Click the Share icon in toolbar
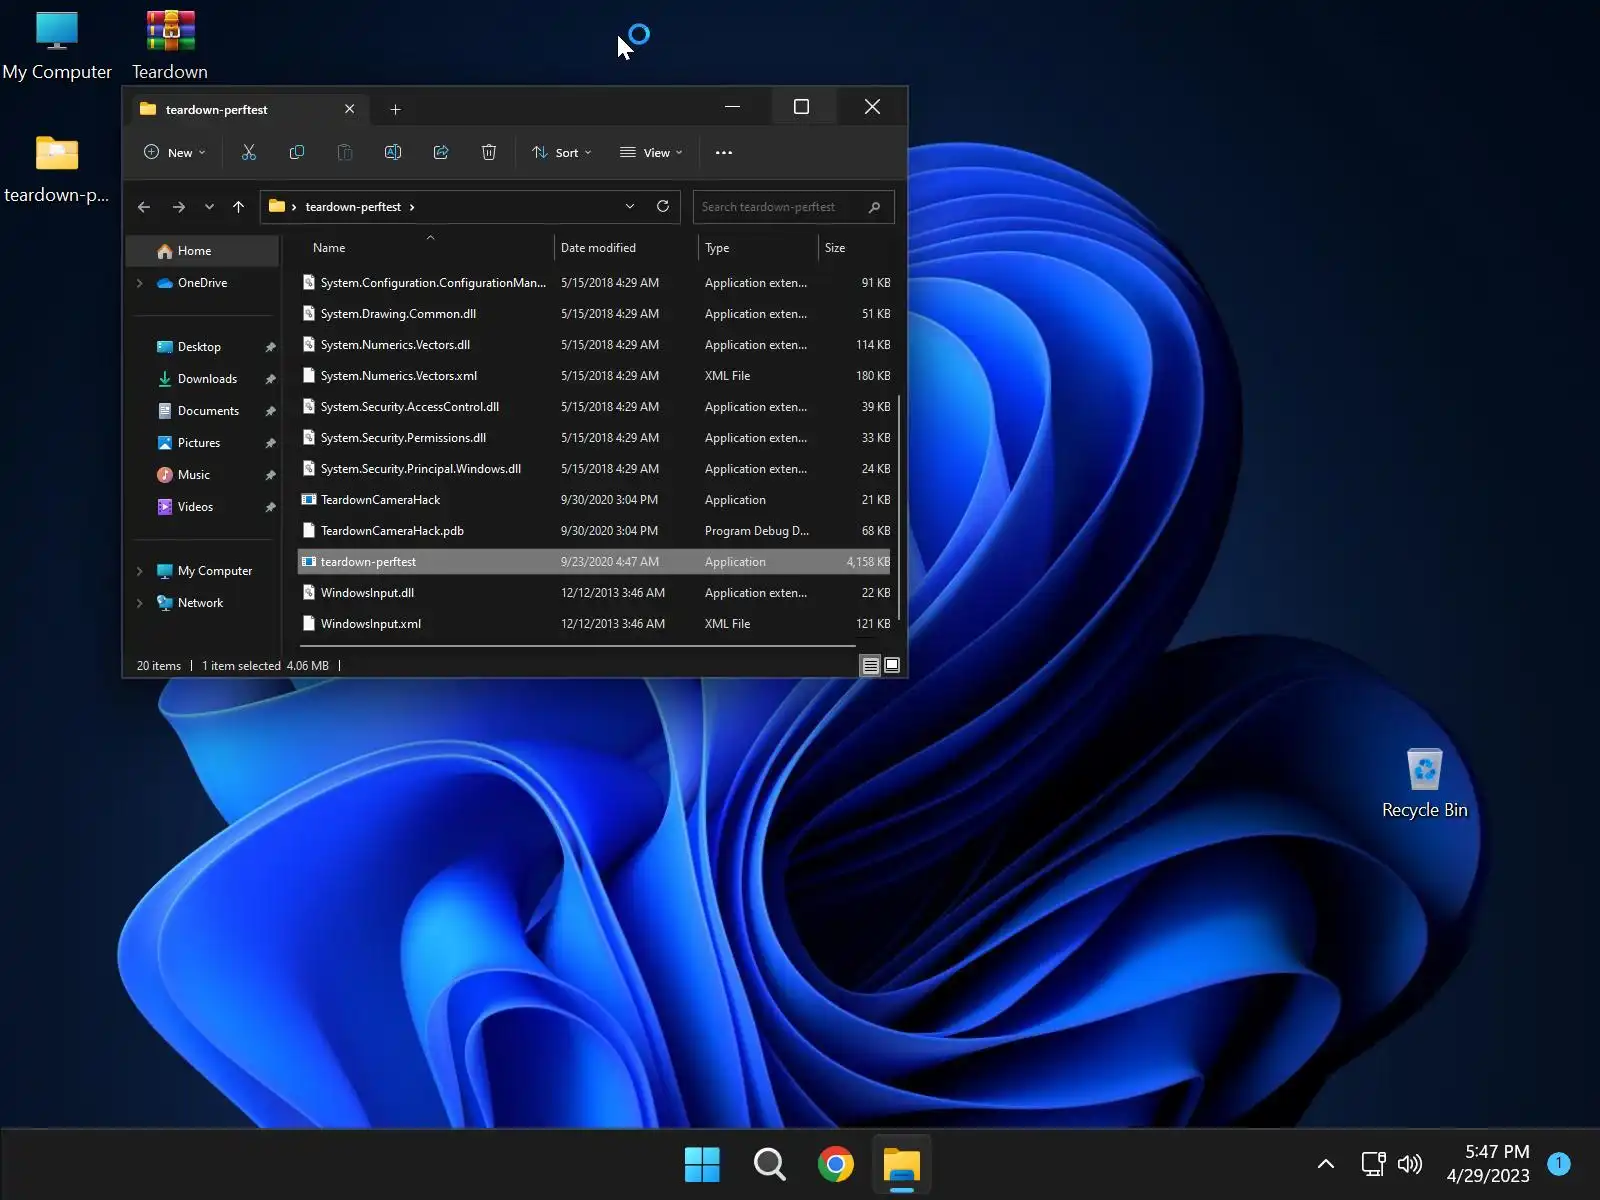Image resolution: width=1600 pixels, height=1200 pixels. point(441,152)
